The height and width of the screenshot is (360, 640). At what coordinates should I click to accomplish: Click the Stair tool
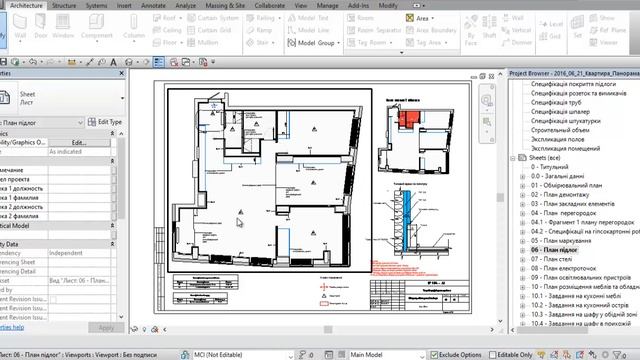(260, 42)
